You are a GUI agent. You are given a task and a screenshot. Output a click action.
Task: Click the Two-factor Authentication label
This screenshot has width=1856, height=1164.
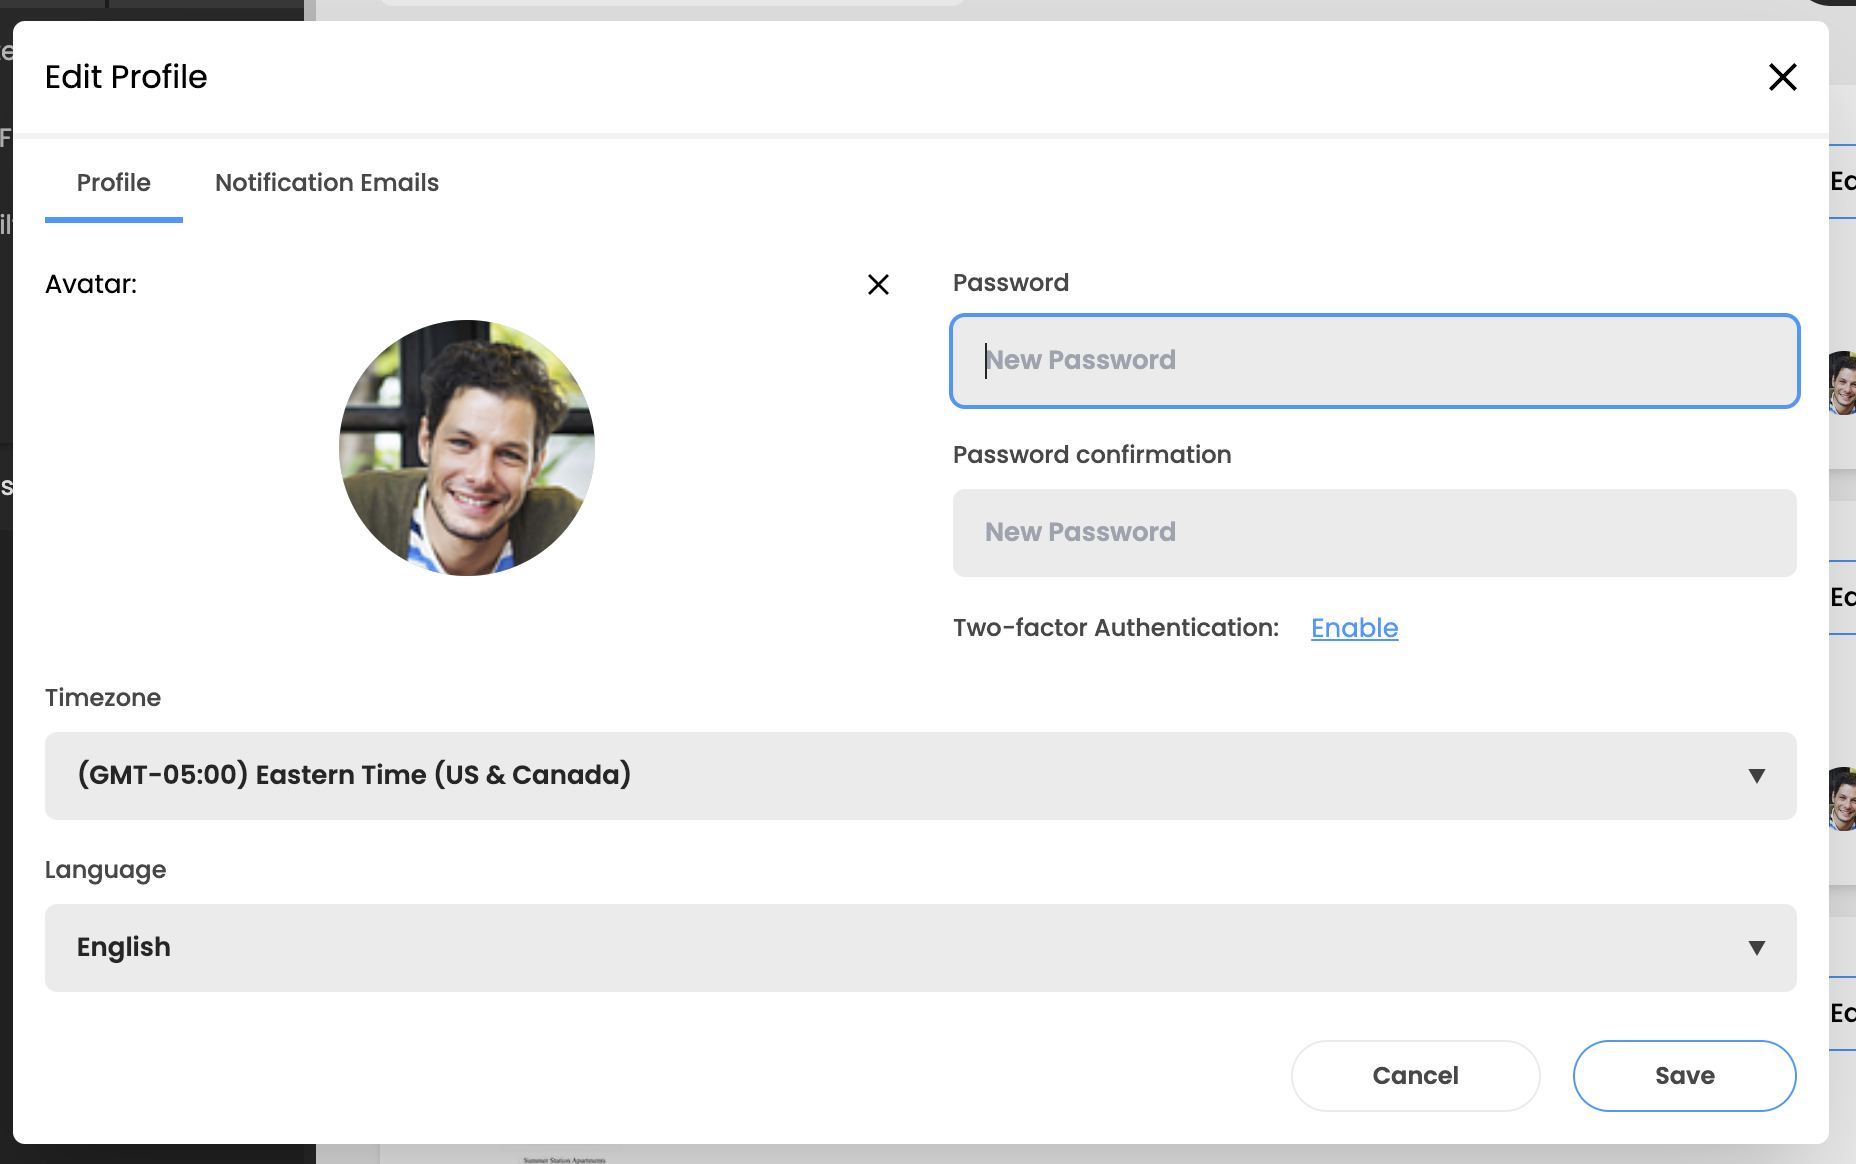(1115, 628)
